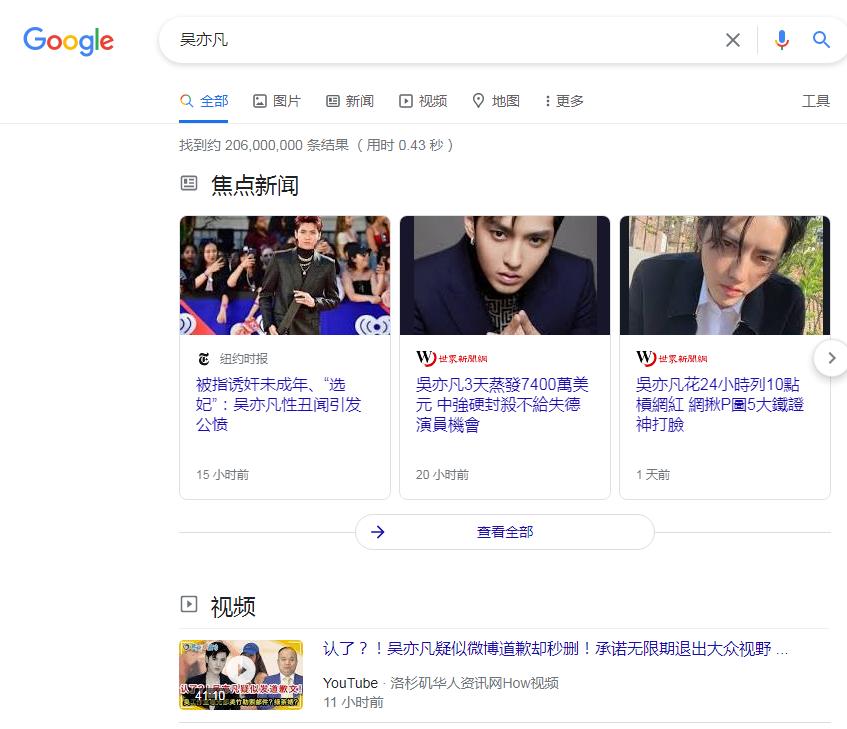Clear the search box with the X icon
Image resolution: width=847 pixels, height=729 pixels.
[732, 40]
